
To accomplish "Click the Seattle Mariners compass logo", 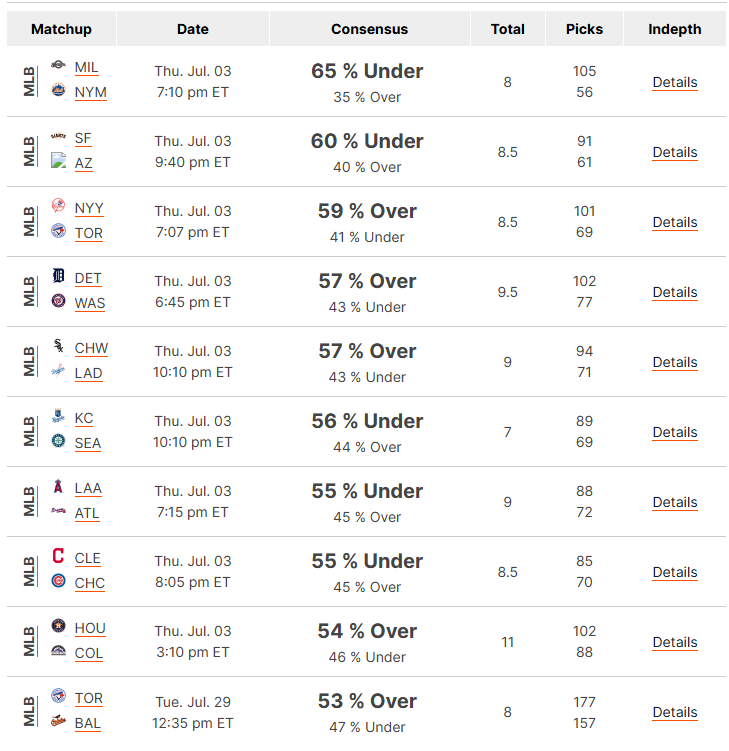I will pyautogui.click(x=58, y=441).
